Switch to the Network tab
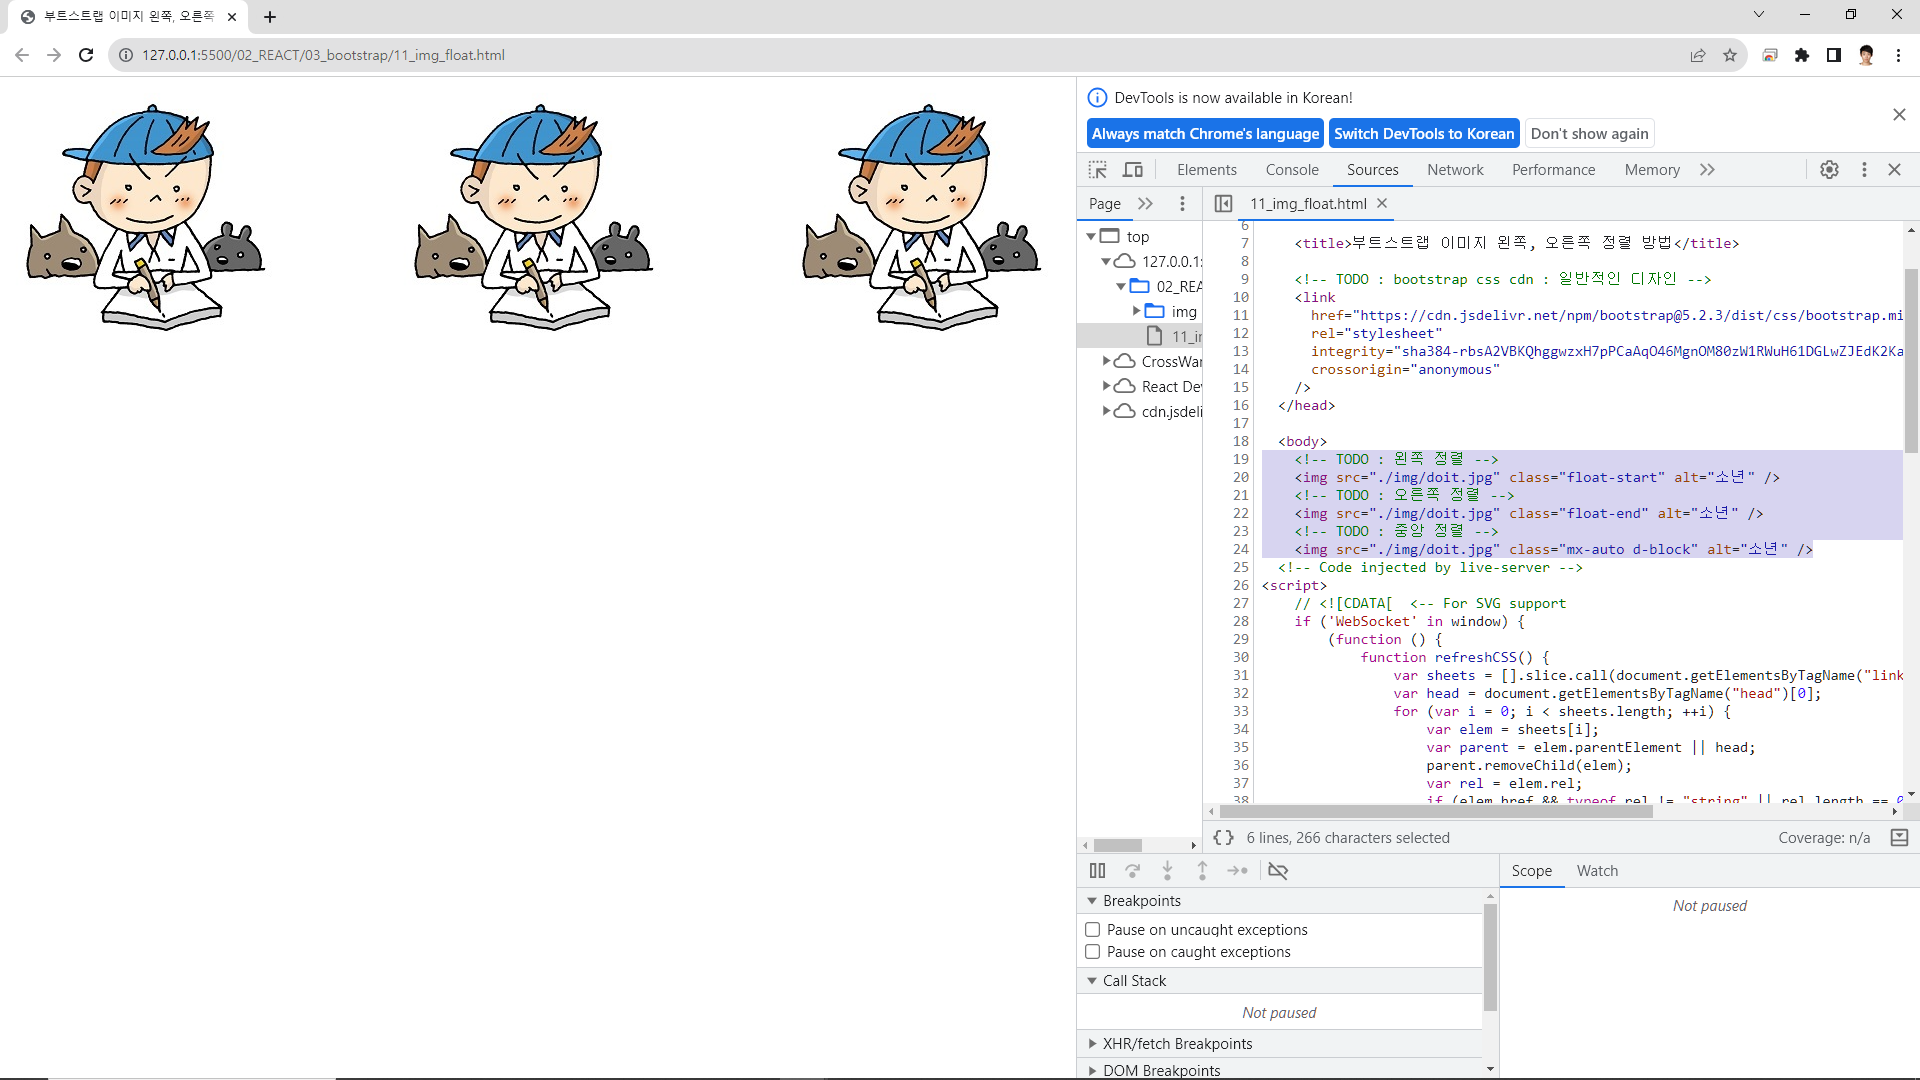1920x1080 pixels. [x=1455, y=170]
